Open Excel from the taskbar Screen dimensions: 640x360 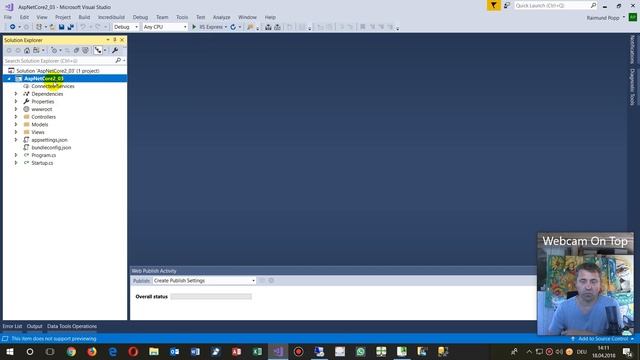click(x=257, y=351)
